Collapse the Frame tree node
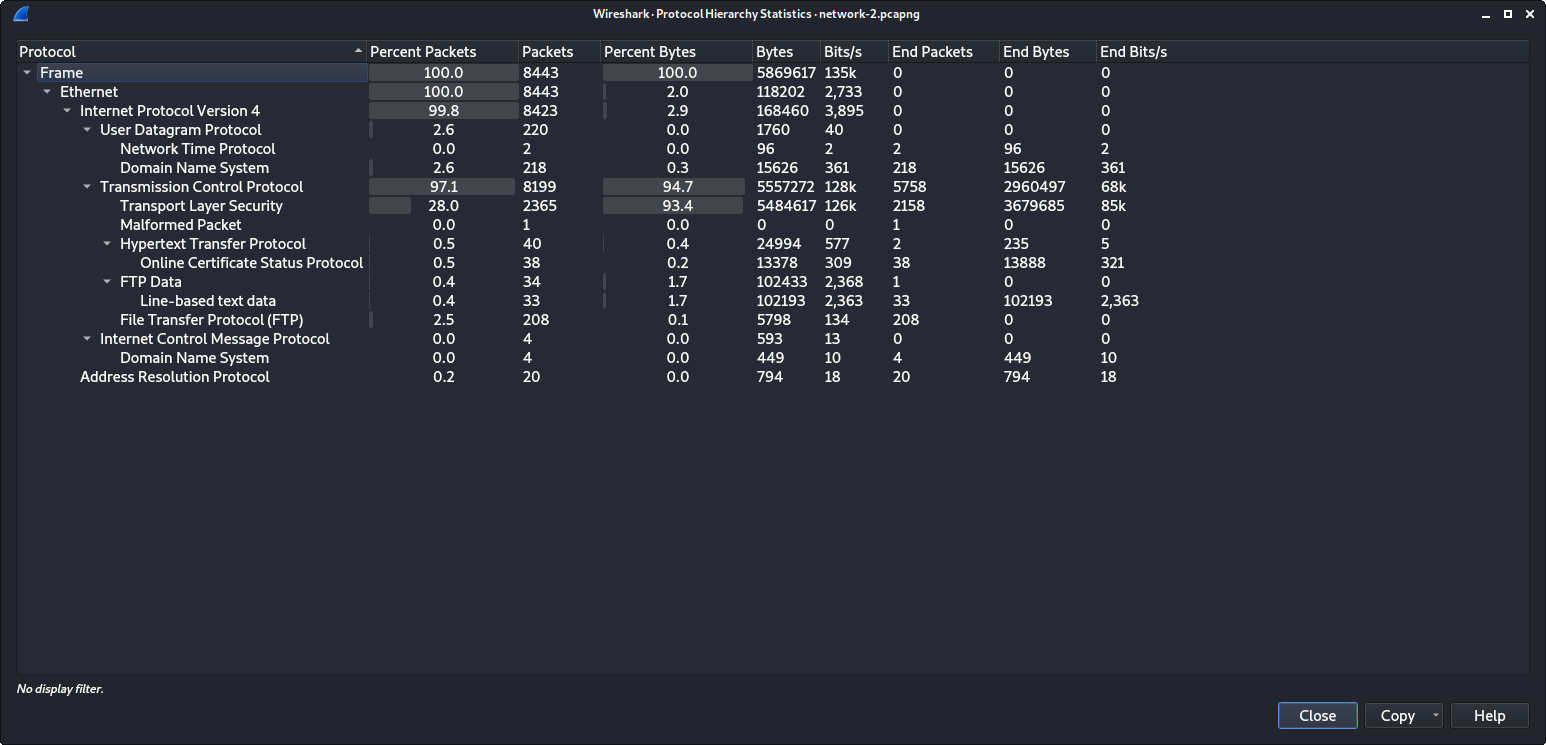Screen dimensions: 1546x745 pyautogui.click(x=27, y=73)
